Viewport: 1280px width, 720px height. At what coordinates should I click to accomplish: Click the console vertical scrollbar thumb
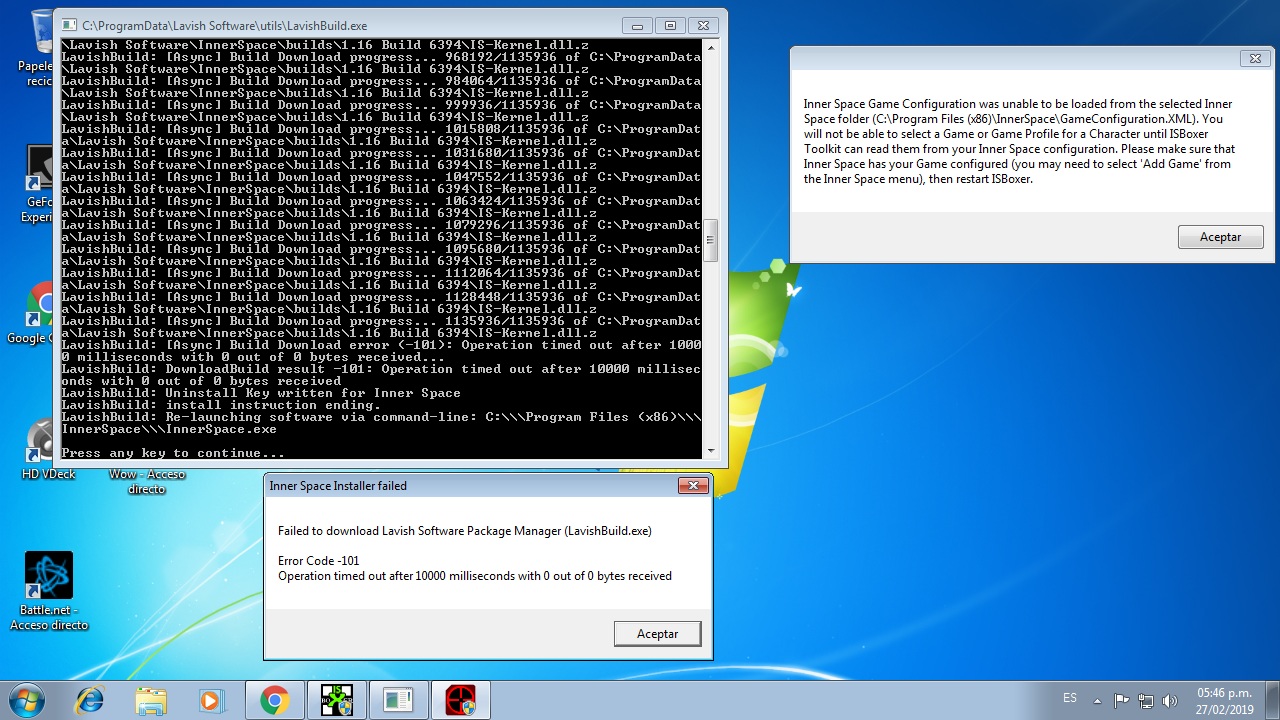(711, 240)
